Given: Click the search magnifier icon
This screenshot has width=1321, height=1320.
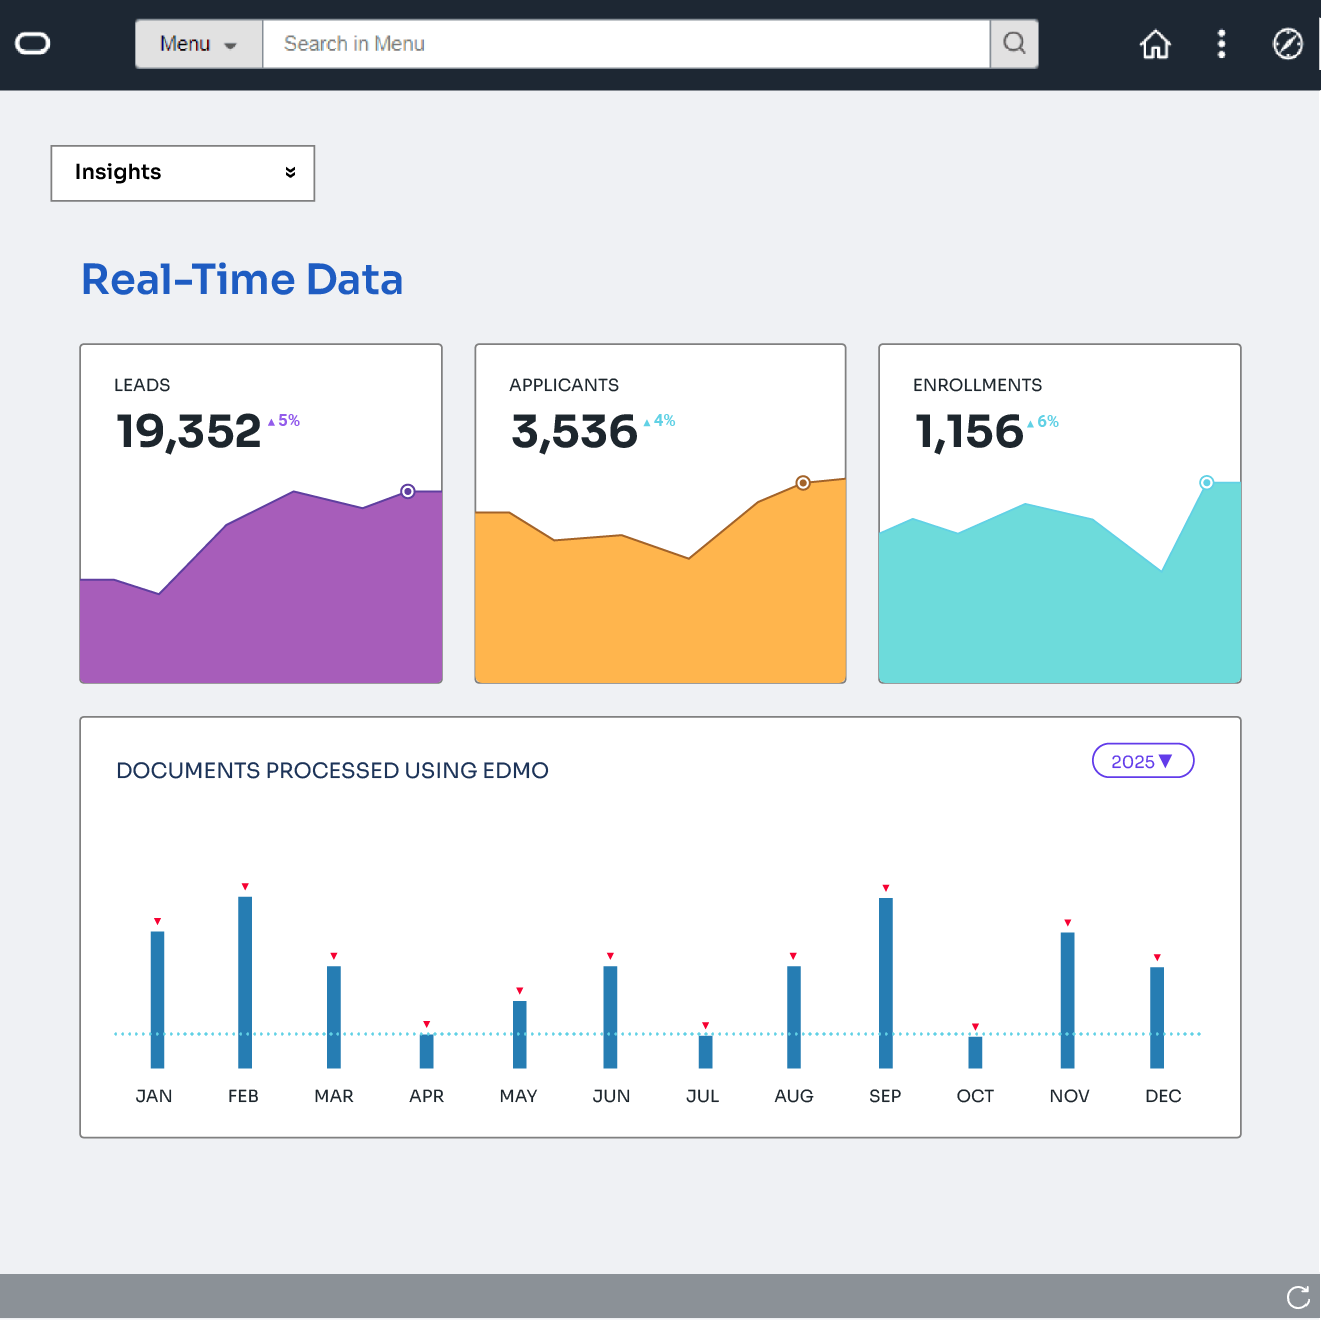Looking at the screenshot, I should (x=1014, y=44).
